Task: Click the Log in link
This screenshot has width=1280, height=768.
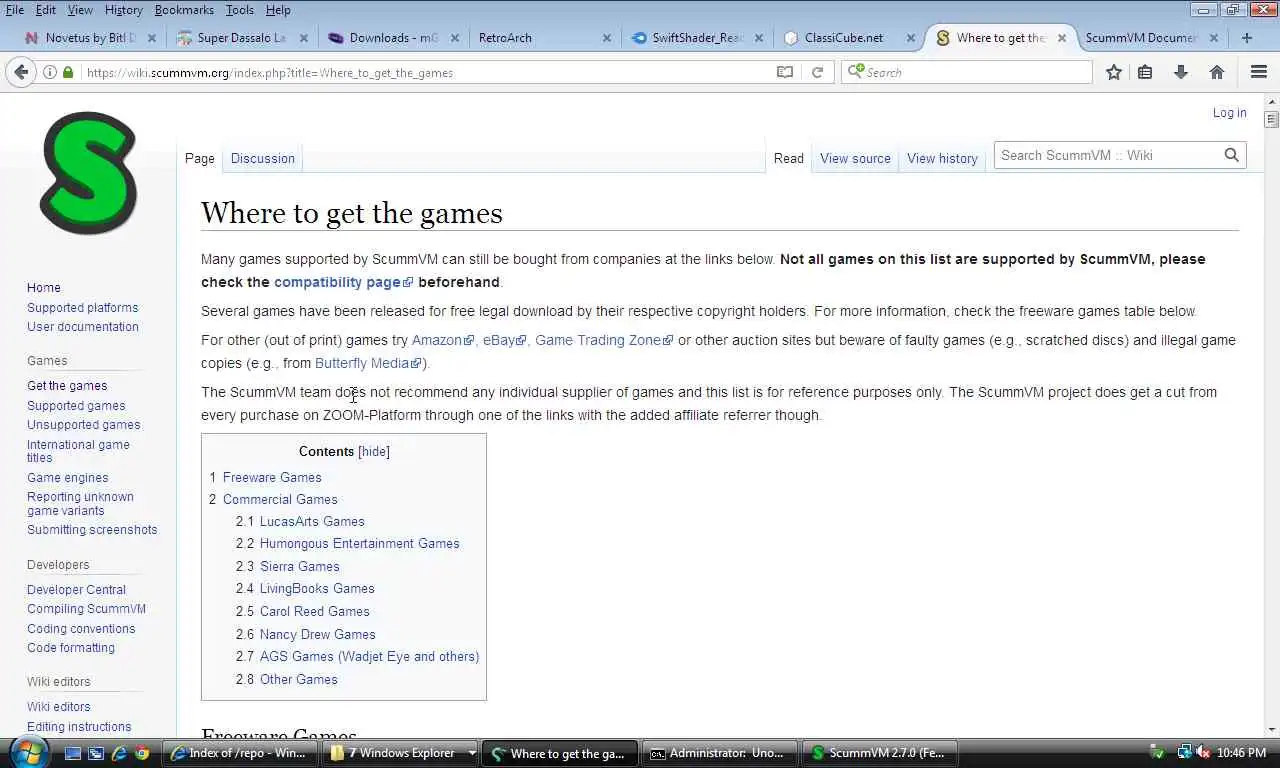Action: point(1230,113)
